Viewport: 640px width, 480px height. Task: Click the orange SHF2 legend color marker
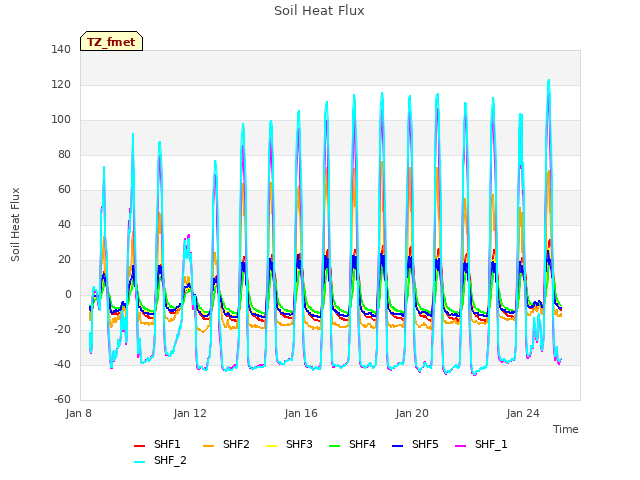[209, 446]
